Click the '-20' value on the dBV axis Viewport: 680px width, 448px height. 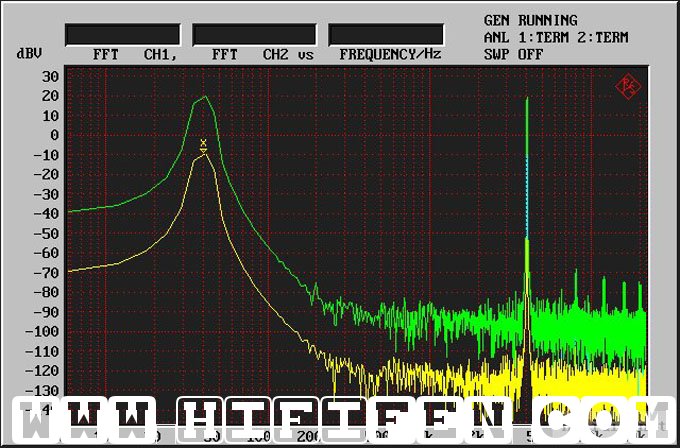46,174
